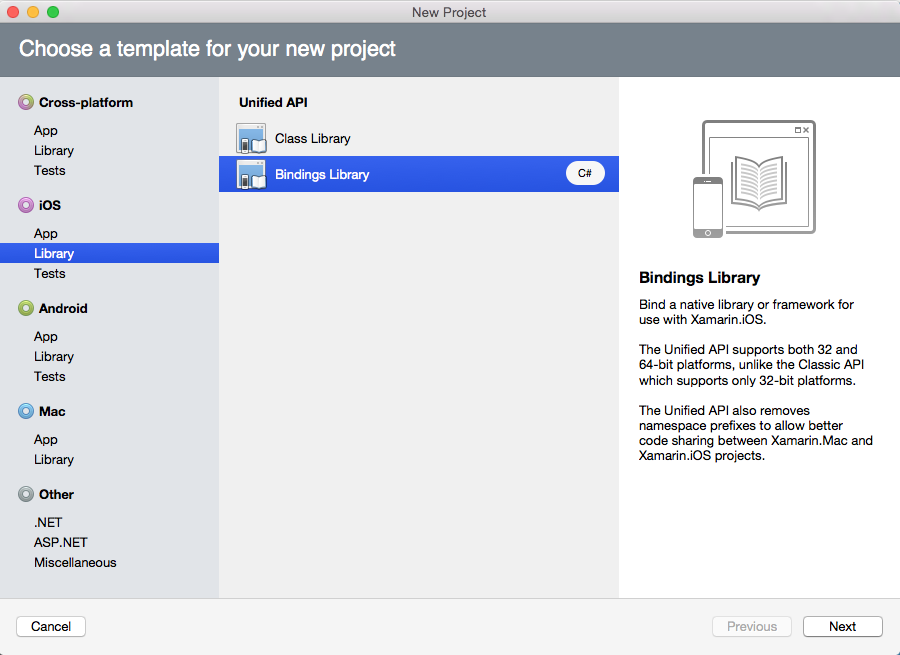The image size is (900, 655).
Task: Click the iOS category icon
Action: click(x=26, y=205)
